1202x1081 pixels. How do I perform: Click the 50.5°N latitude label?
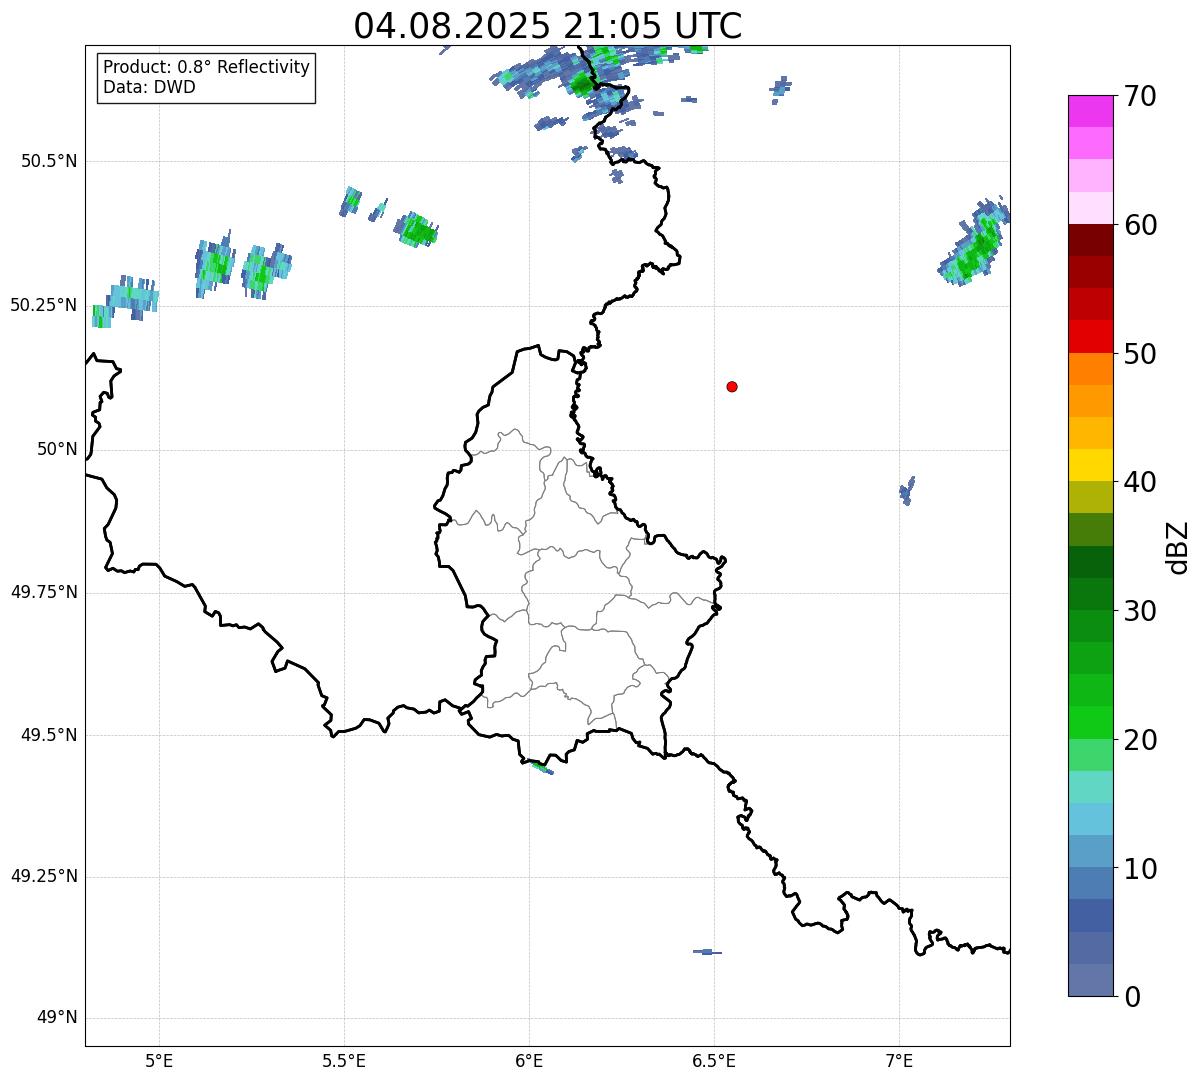[x=49, y=161]
